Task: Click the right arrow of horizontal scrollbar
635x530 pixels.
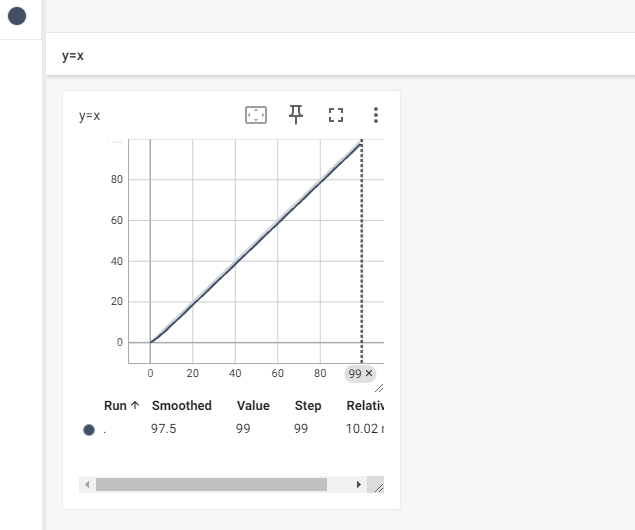Action: [x=358, y=484]
